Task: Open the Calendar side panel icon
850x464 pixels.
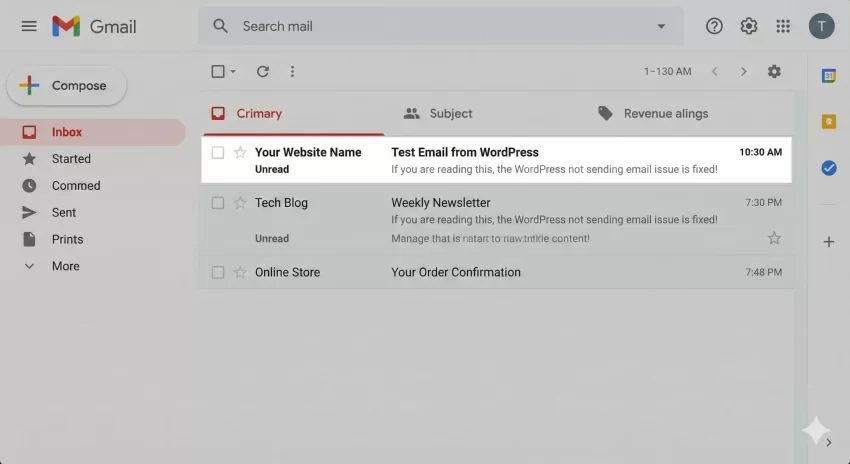Action: point(828,76)
